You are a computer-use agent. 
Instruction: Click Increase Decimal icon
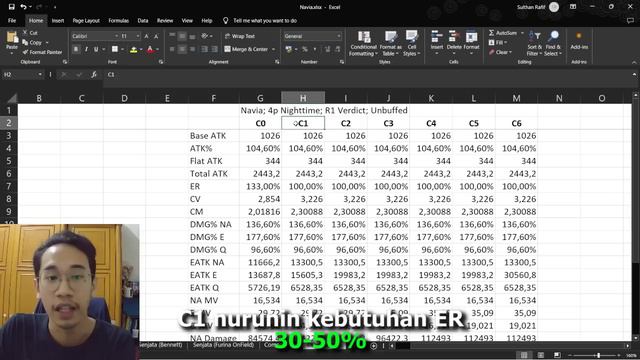coord(327,49)
